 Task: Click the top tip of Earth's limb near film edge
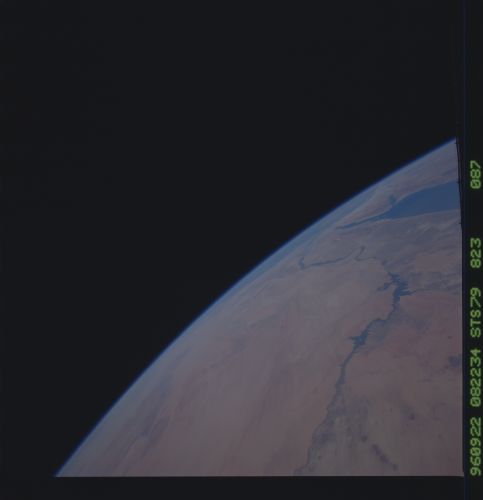(x=454, y=139)
